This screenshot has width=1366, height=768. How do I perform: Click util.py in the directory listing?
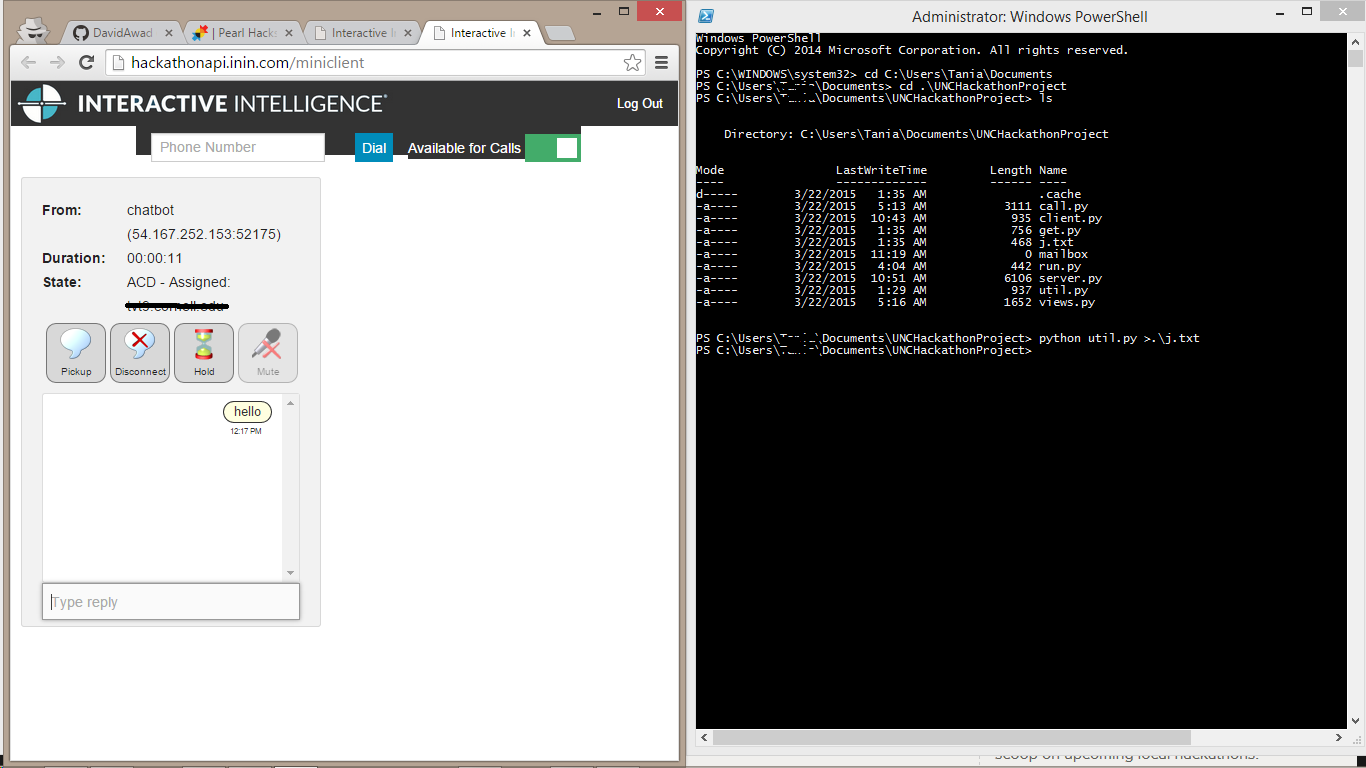click(1063, 290)
